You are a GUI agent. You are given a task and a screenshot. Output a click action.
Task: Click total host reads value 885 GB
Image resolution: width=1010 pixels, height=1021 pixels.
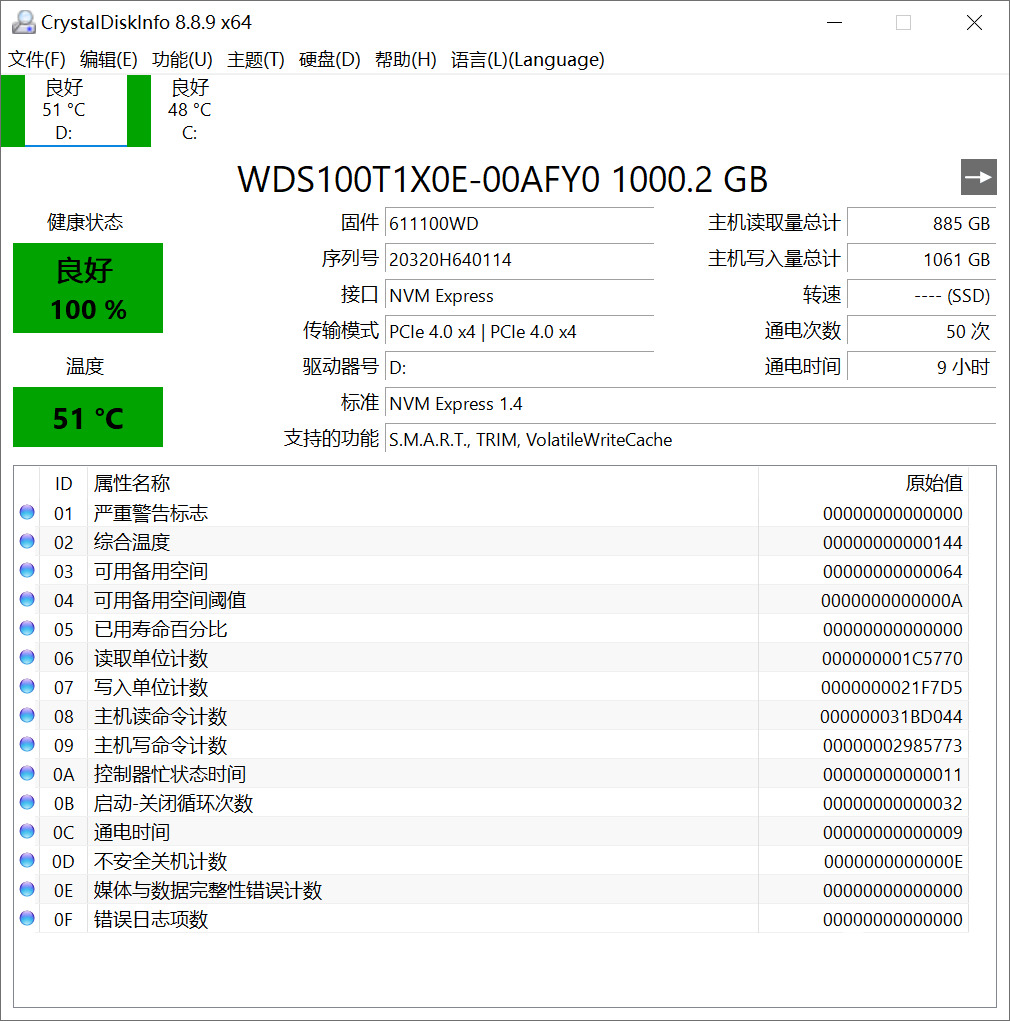pyautogui.click(x=922, y=224)
